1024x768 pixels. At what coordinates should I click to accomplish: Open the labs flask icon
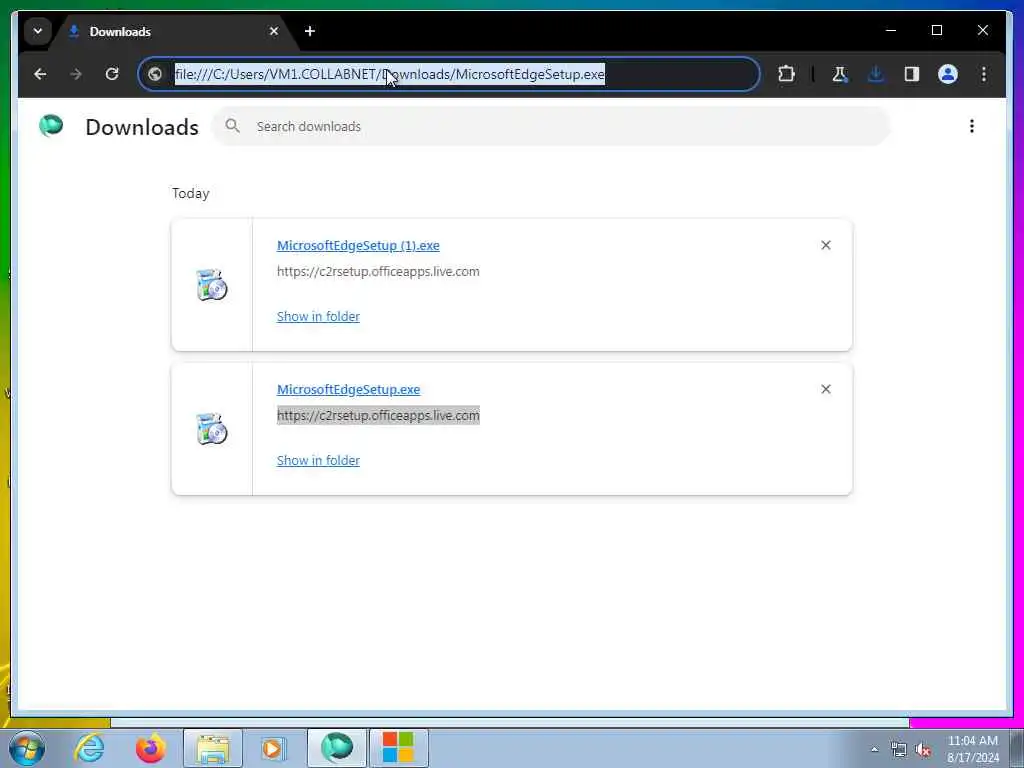840,74
